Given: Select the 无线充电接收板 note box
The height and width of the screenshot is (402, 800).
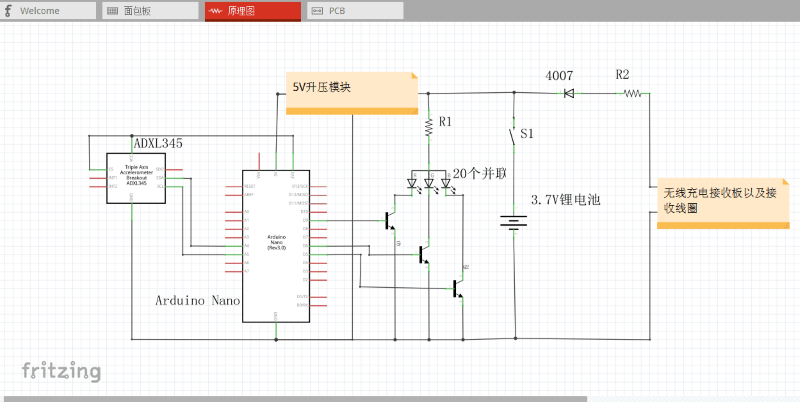Looking at the screenshot, I should [x=722, y=203].
